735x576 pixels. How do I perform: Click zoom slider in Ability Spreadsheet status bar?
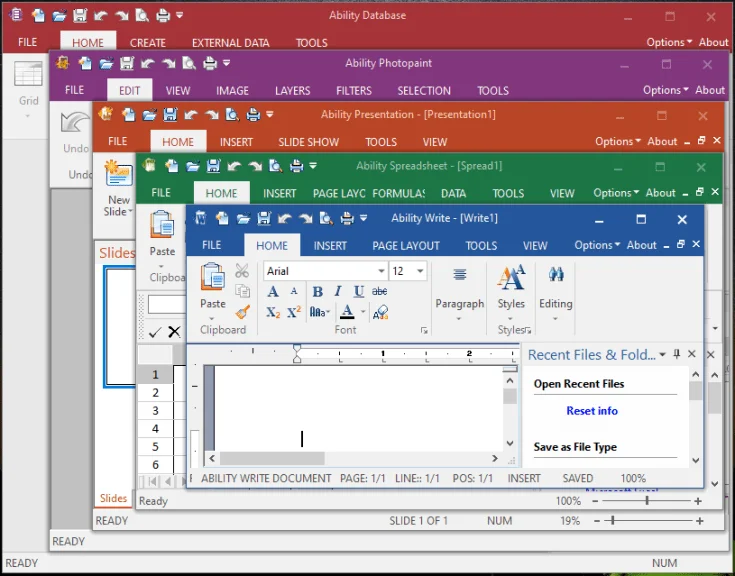pos(647,501)
